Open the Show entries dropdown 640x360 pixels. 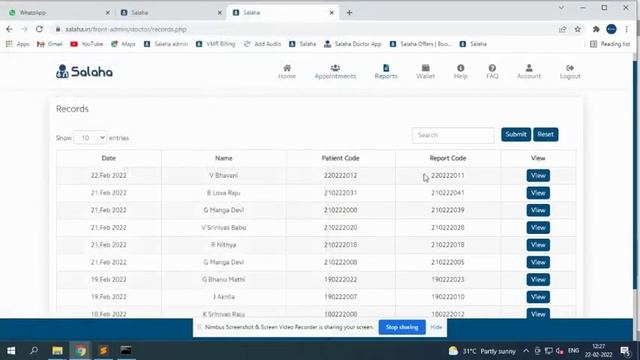coord(90,138)
